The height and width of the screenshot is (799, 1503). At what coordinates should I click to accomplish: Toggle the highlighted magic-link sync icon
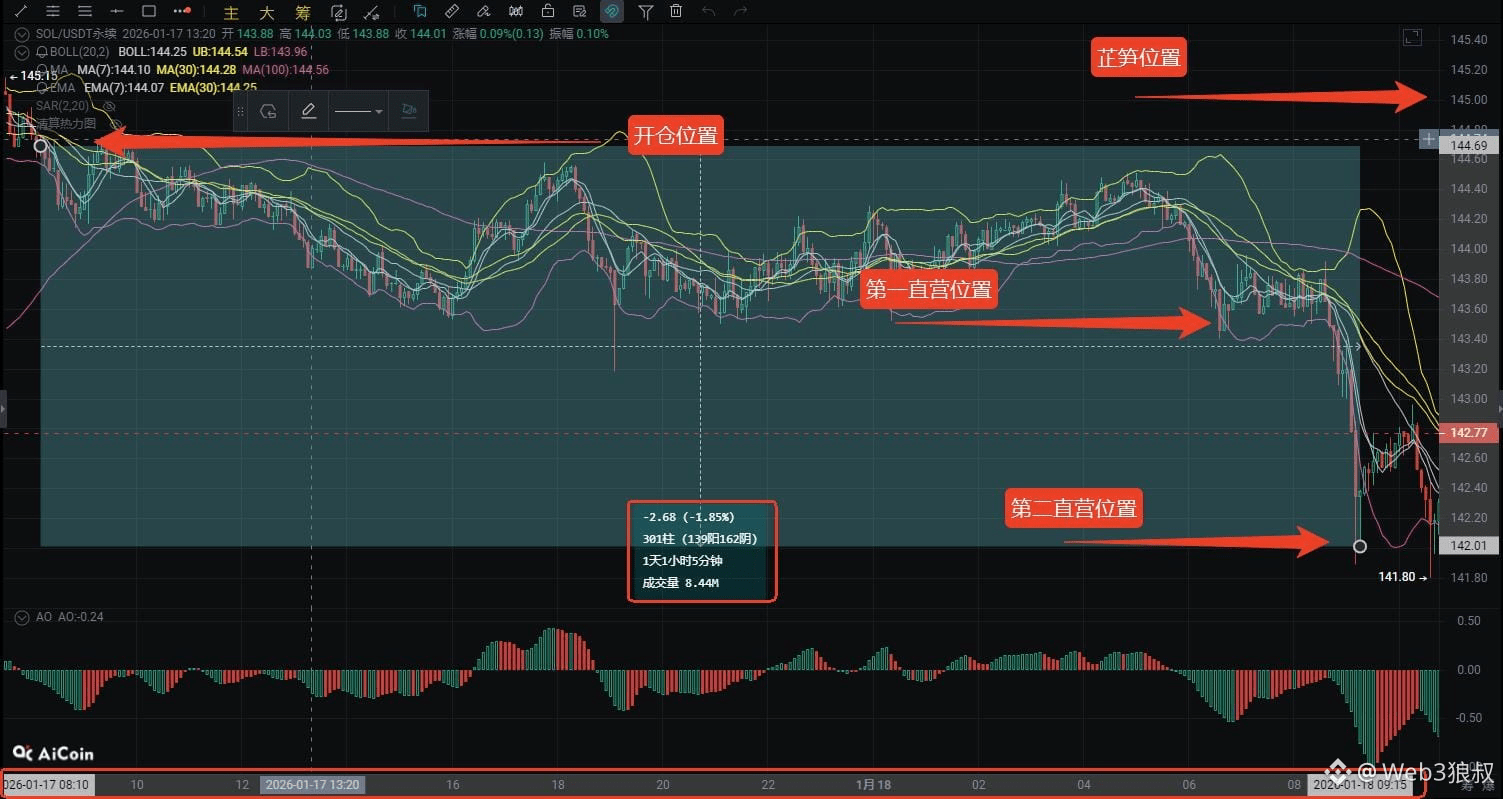[x=611, y=11]
